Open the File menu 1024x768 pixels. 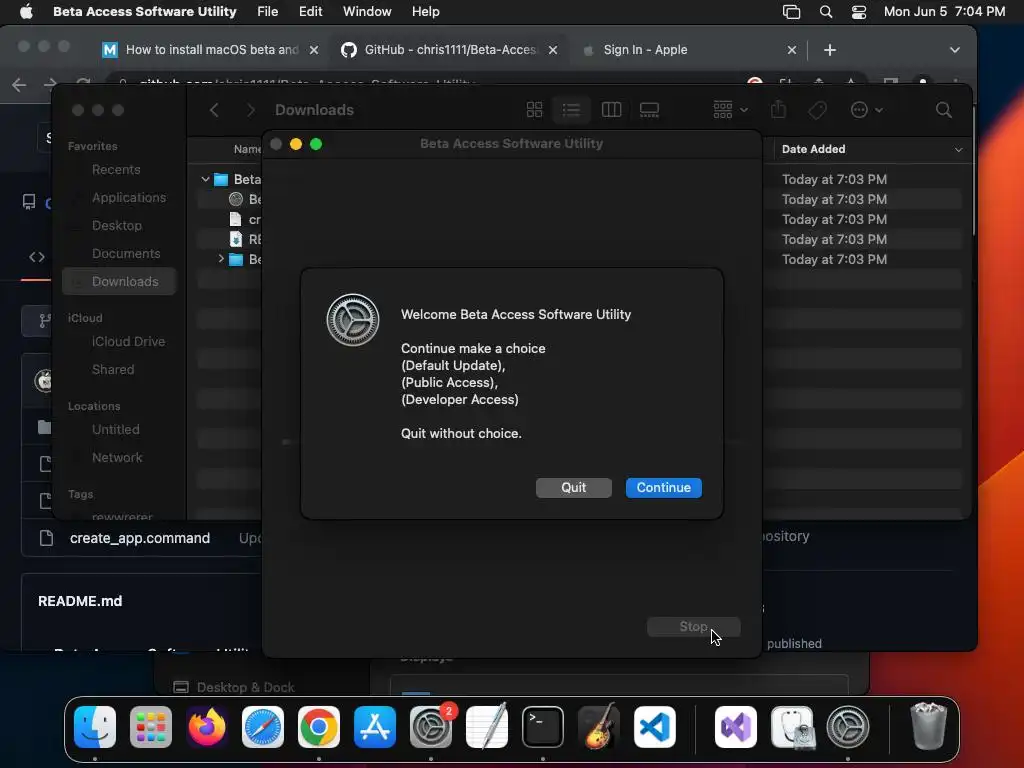tap(267, 12)
